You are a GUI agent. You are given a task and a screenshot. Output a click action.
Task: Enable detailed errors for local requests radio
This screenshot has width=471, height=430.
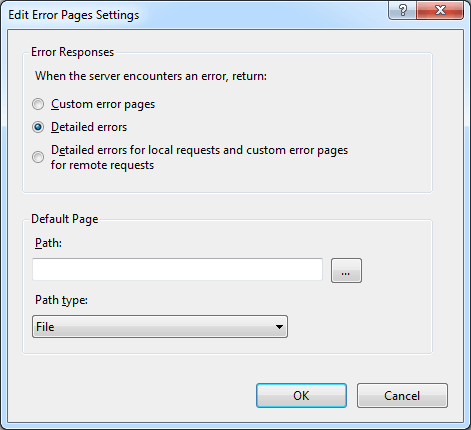click(38, 157)
